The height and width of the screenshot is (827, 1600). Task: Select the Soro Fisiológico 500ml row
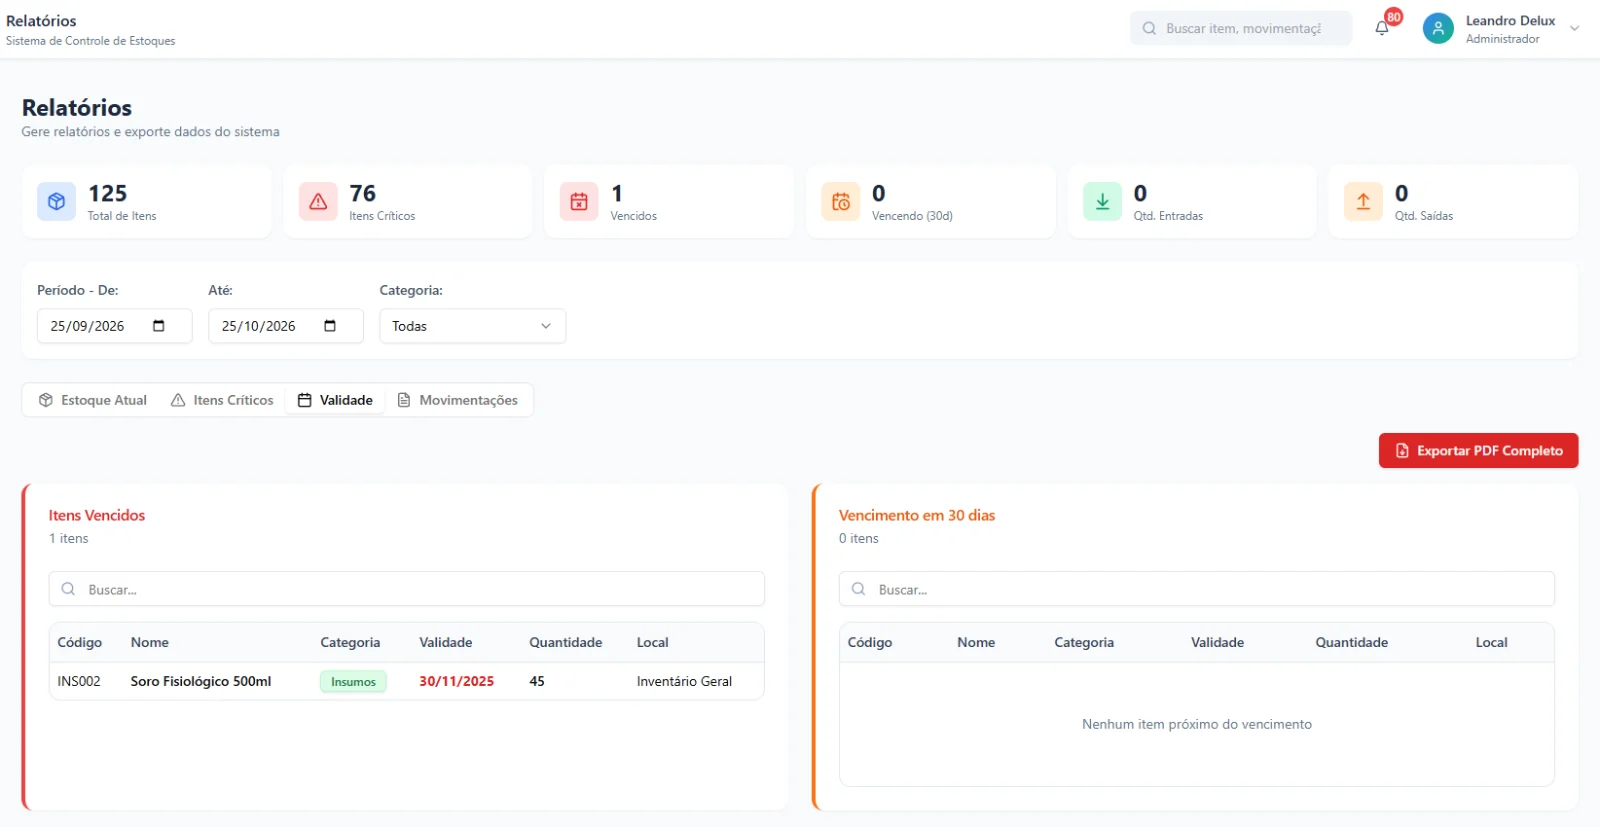coord(407,681)
